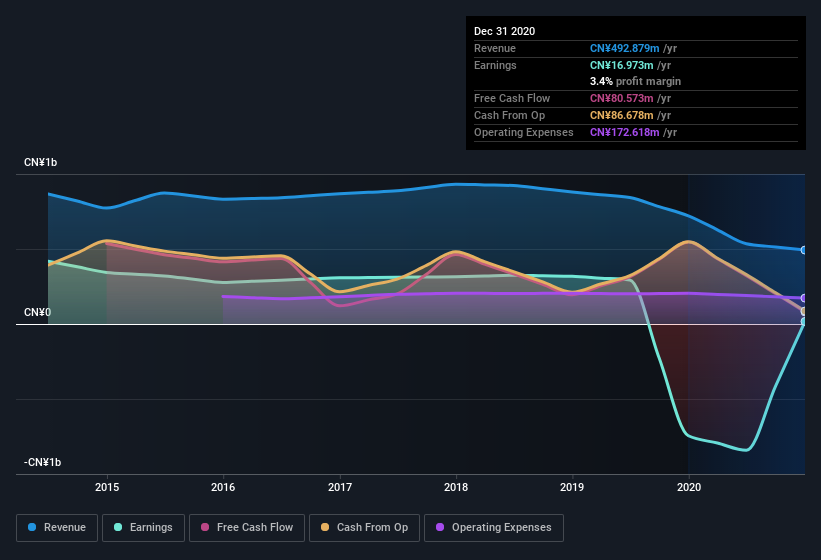
Task: Click the -CN¥1b y-axis label
Action: point(42,462)
